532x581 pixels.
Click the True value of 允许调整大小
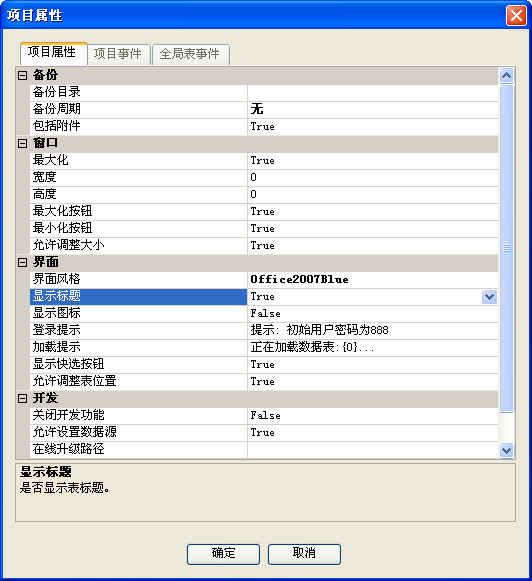pos(263,246)
